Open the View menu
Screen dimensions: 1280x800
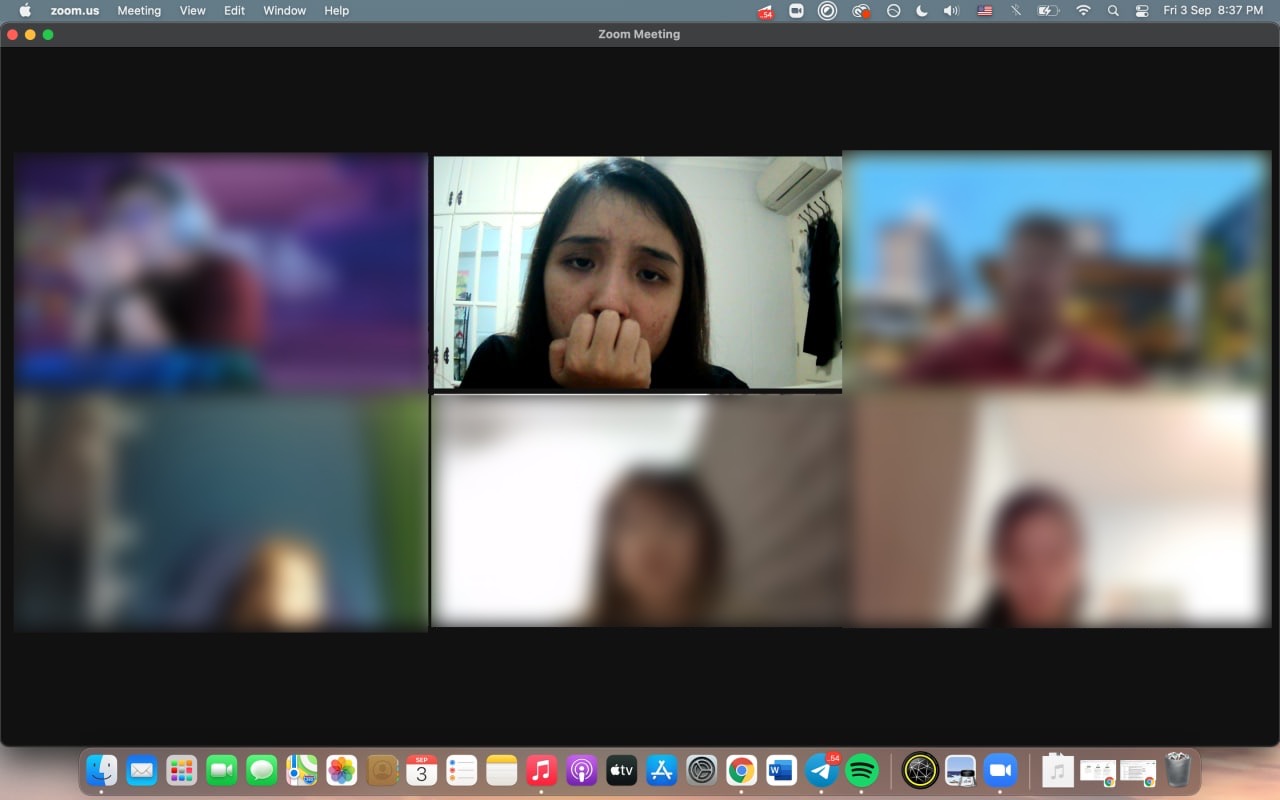click(192, 11)
